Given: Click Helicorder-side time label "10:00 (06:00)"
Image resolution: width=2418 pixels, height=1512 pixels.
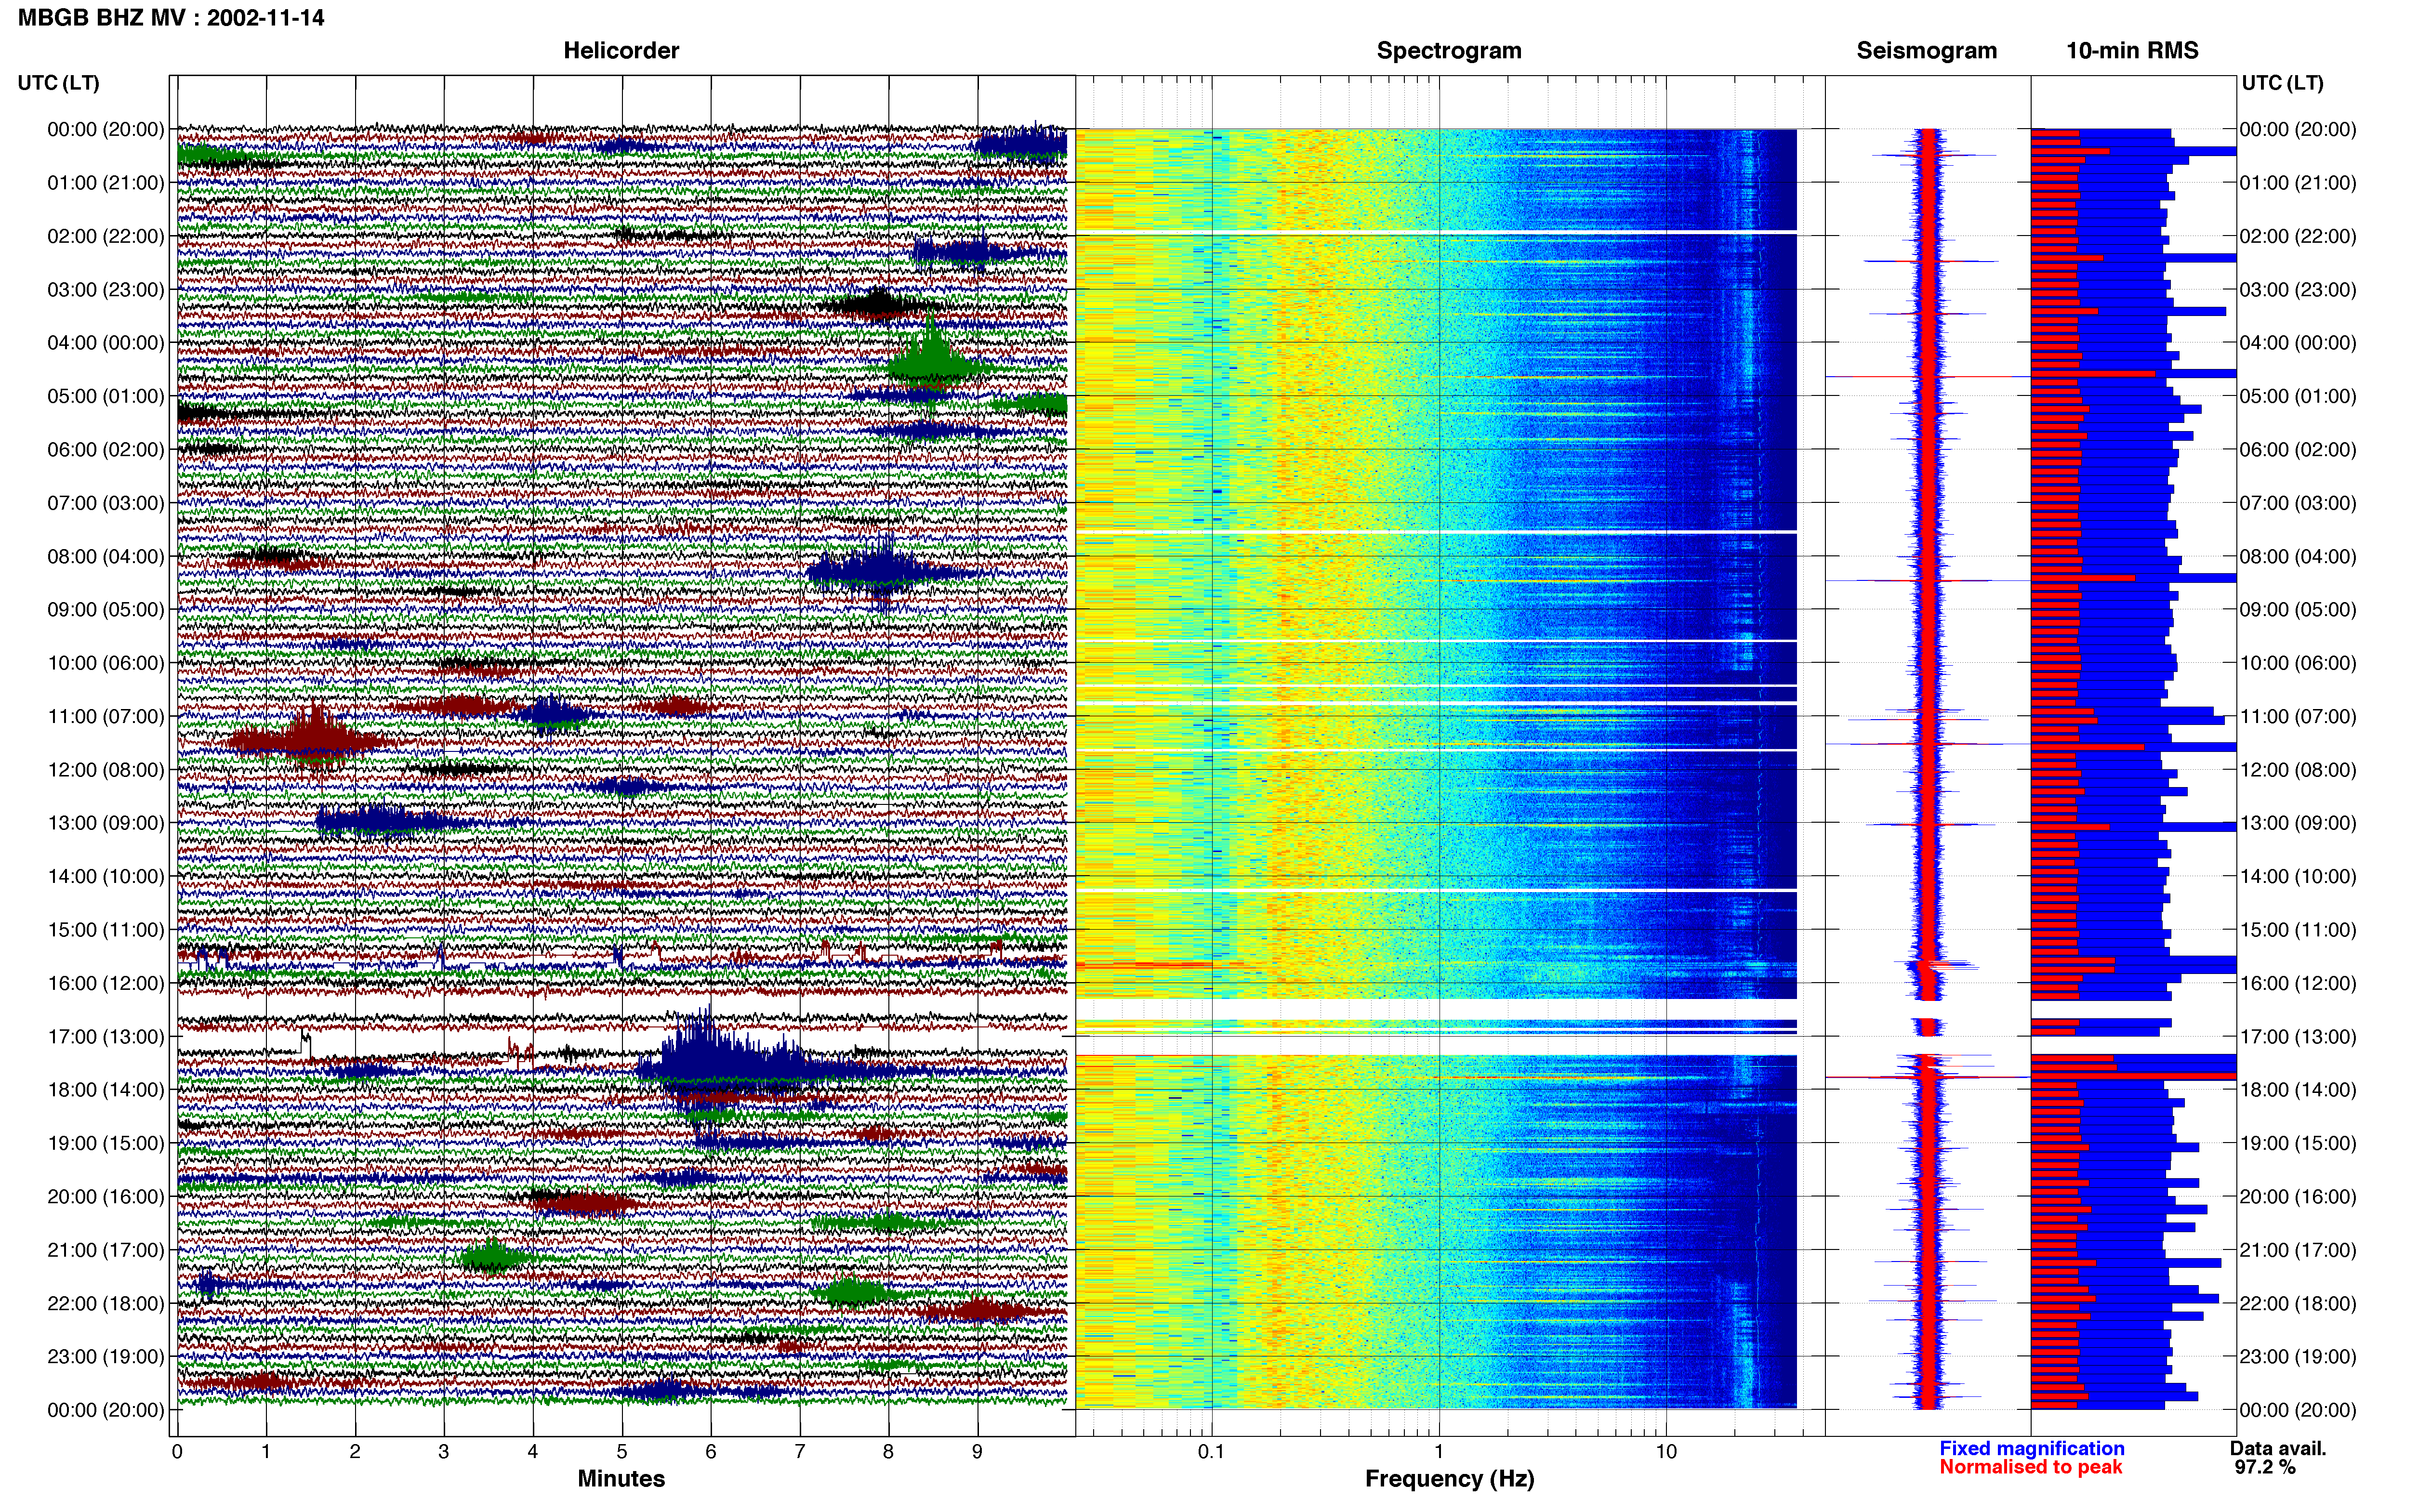Looking at the screenshot, I should click(106, 663).
